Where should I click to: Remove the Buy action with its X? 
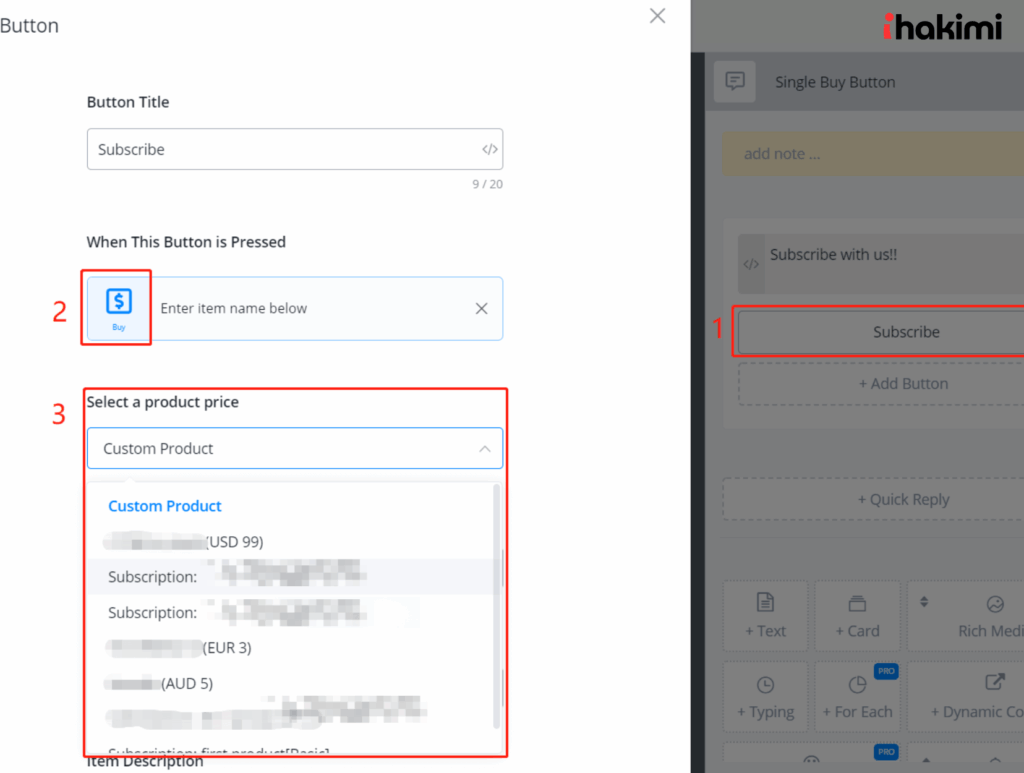[x=481, y=309]
